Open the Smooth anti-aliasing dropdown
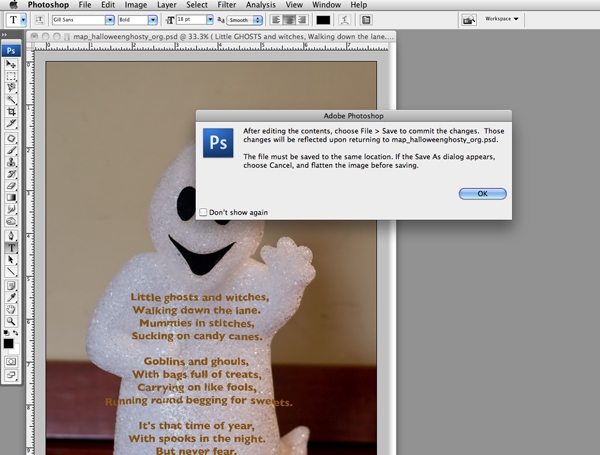The width and height of the screenshot is (600, 455). point(244,20)
